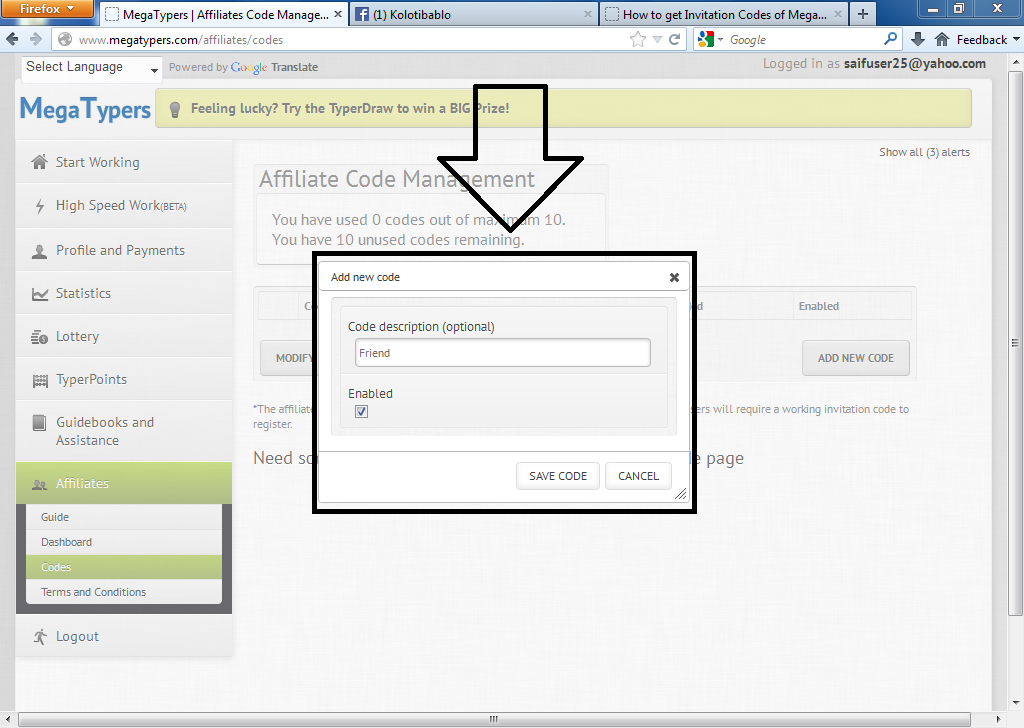The image size is (1024, 728).
Task: Click the MegaTypers logo
Action: pyautogui.click(x=86, y=108)
